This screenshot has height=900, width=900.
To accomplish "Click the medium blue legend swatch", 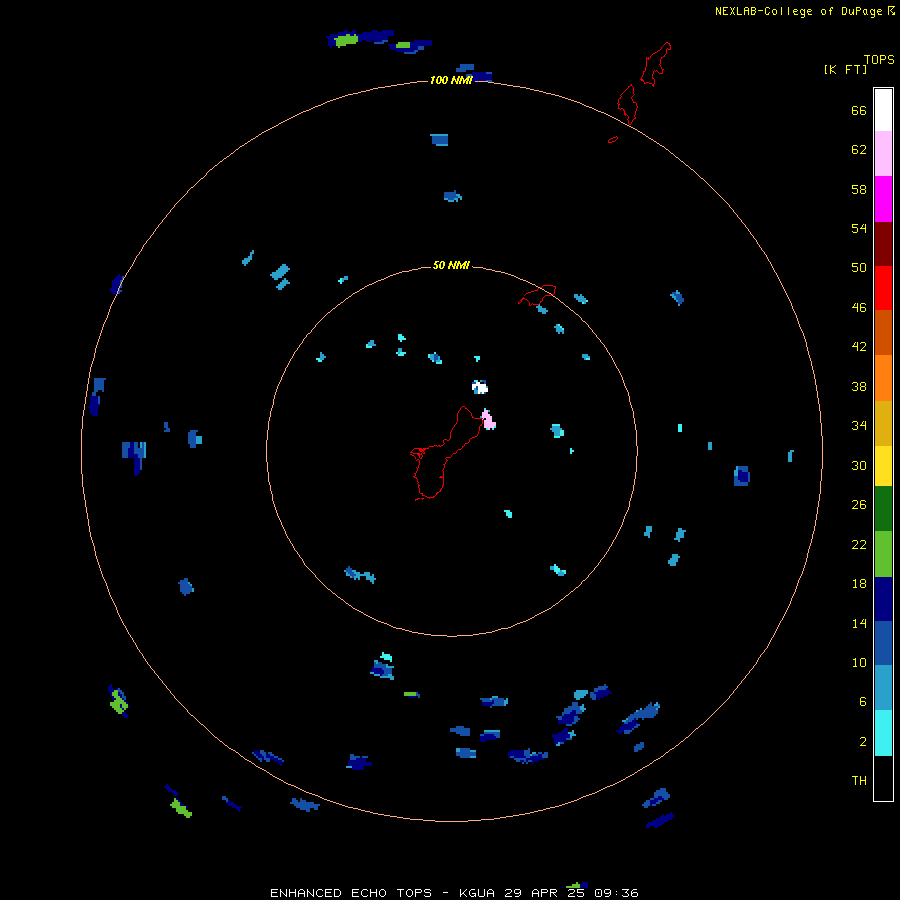I will (x=883, y=643).
